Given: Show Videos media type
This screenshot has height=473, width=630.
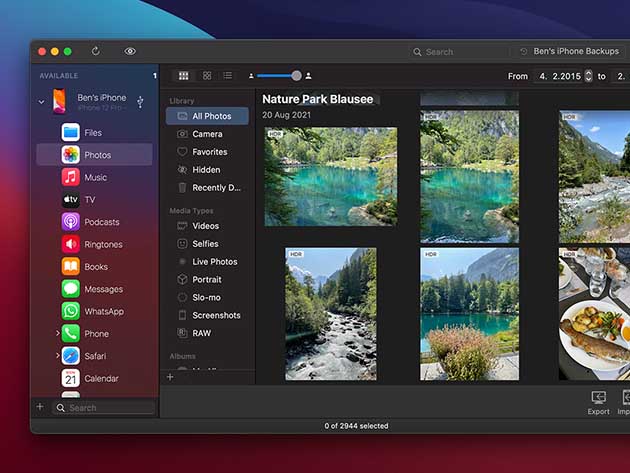Looking at the screenshot, I should click(207, 226).
